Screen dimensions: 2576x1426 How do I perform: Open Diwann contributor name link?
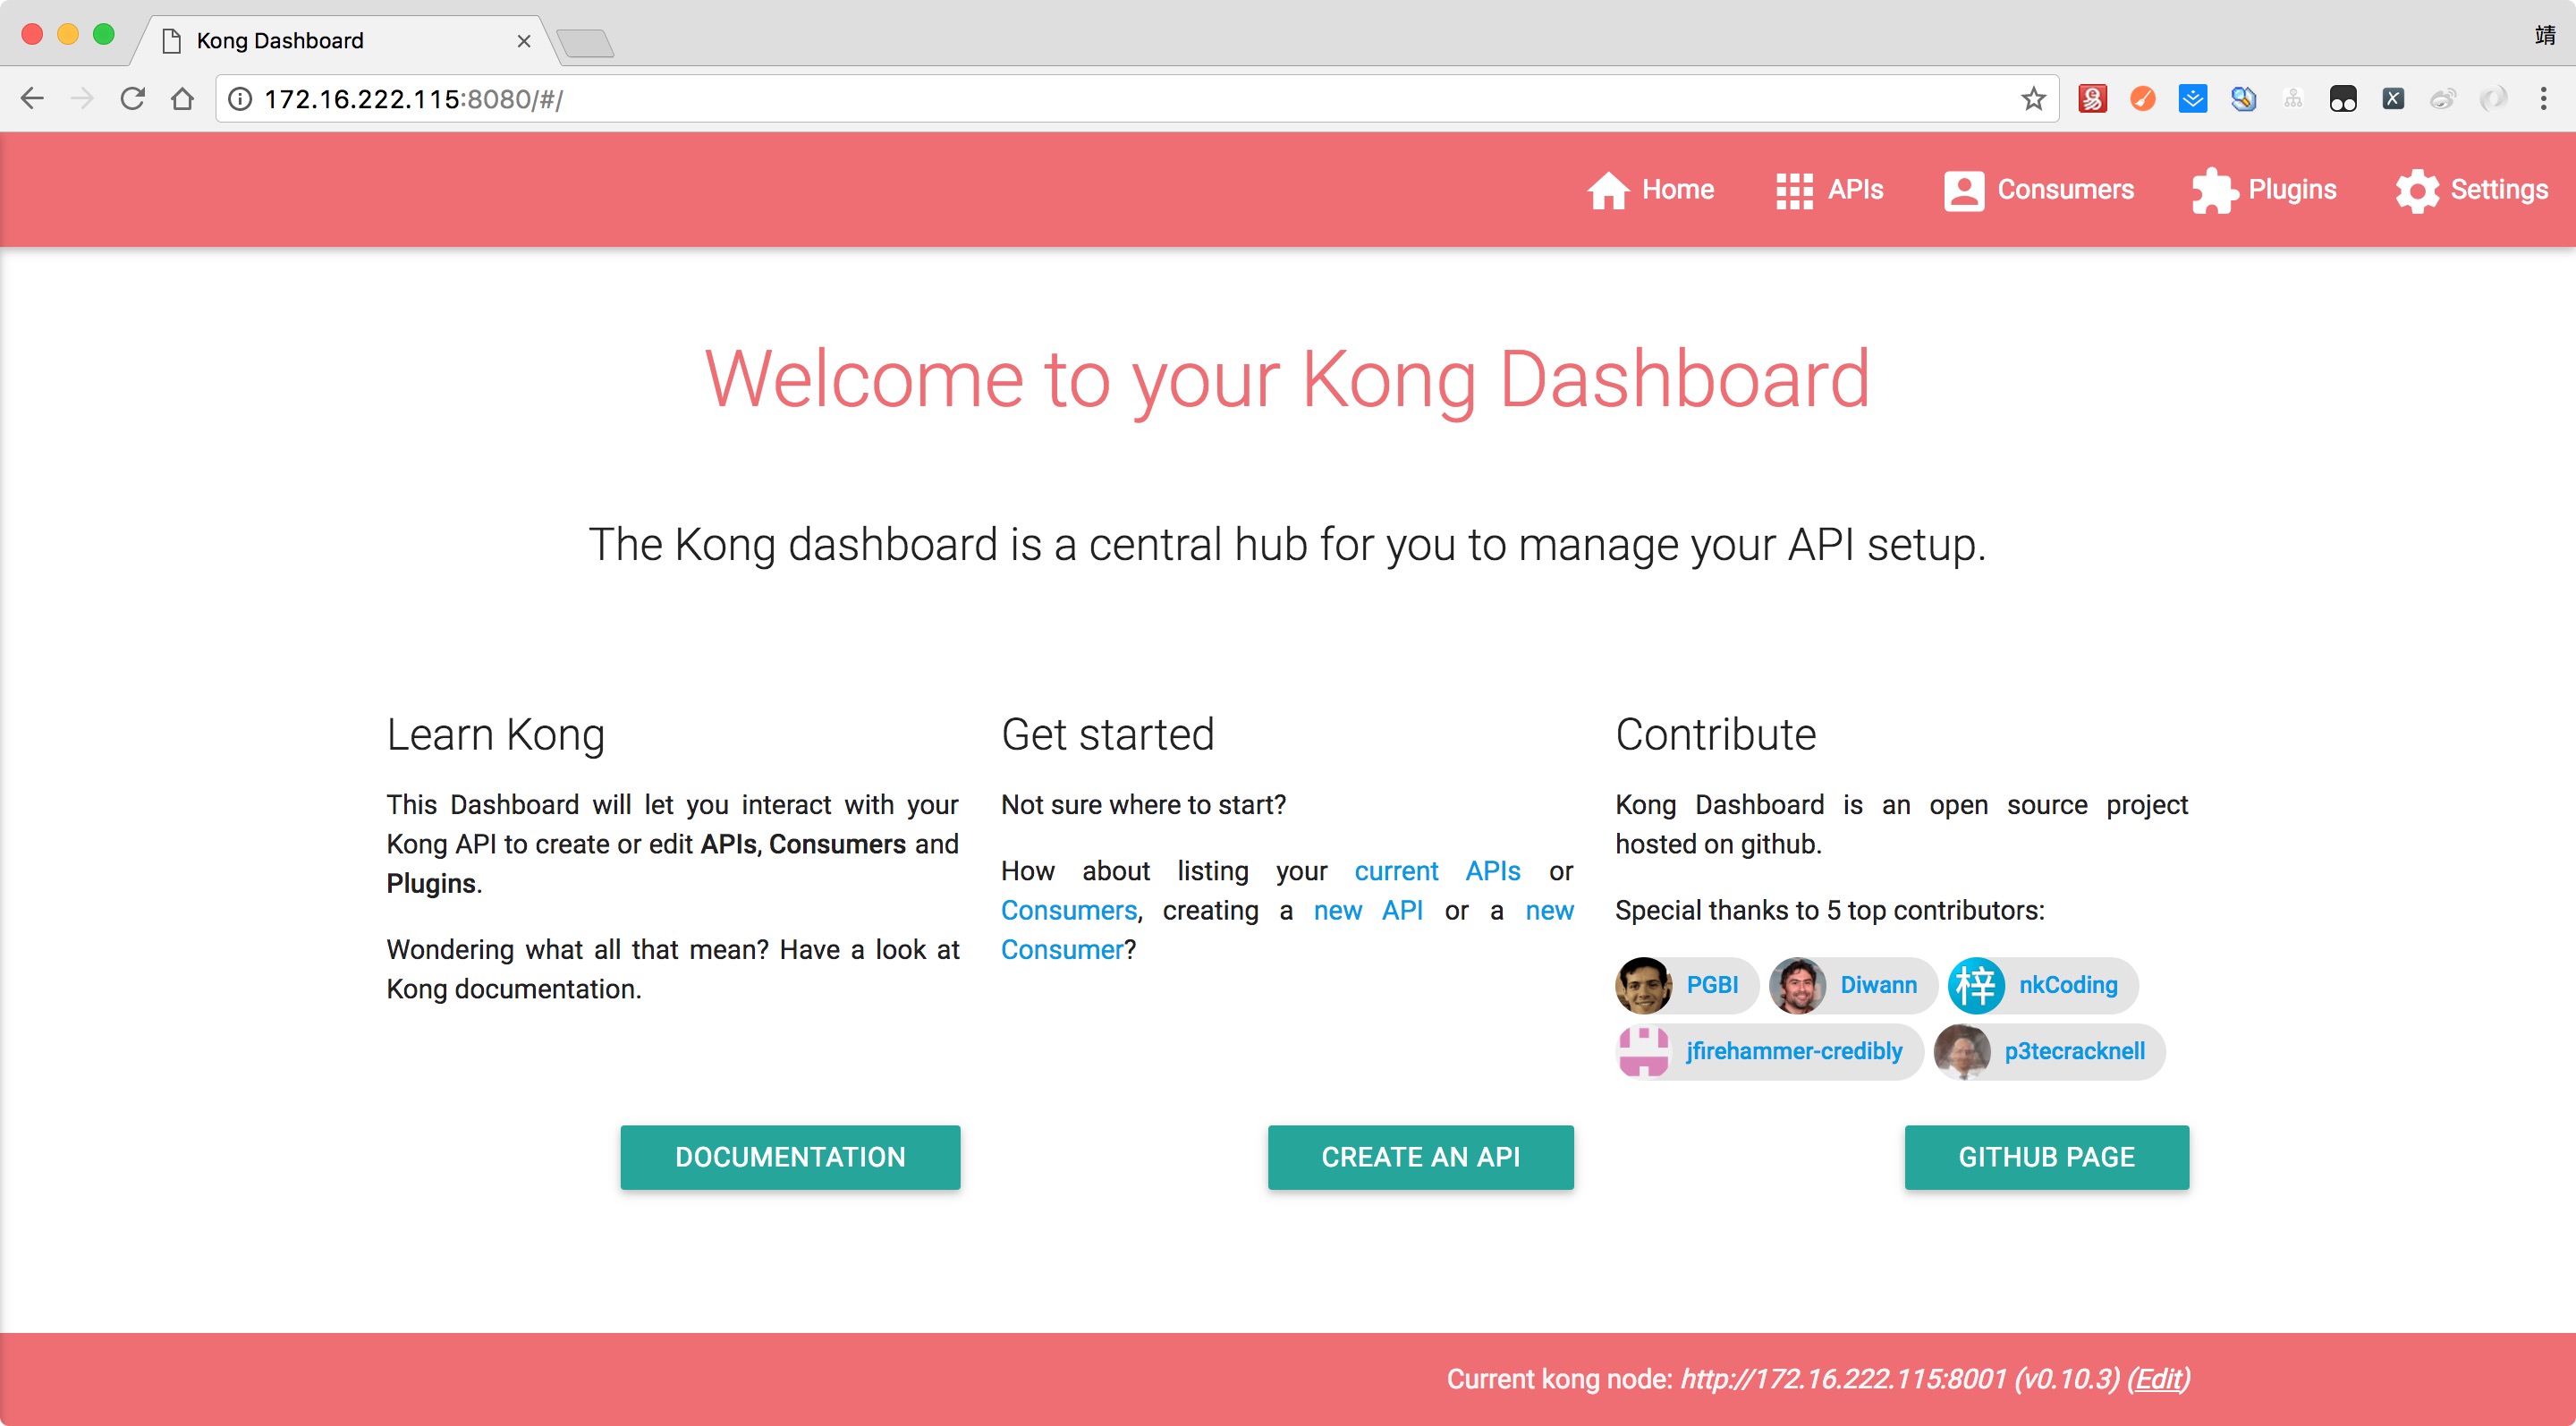click(x=1878, y=985)
